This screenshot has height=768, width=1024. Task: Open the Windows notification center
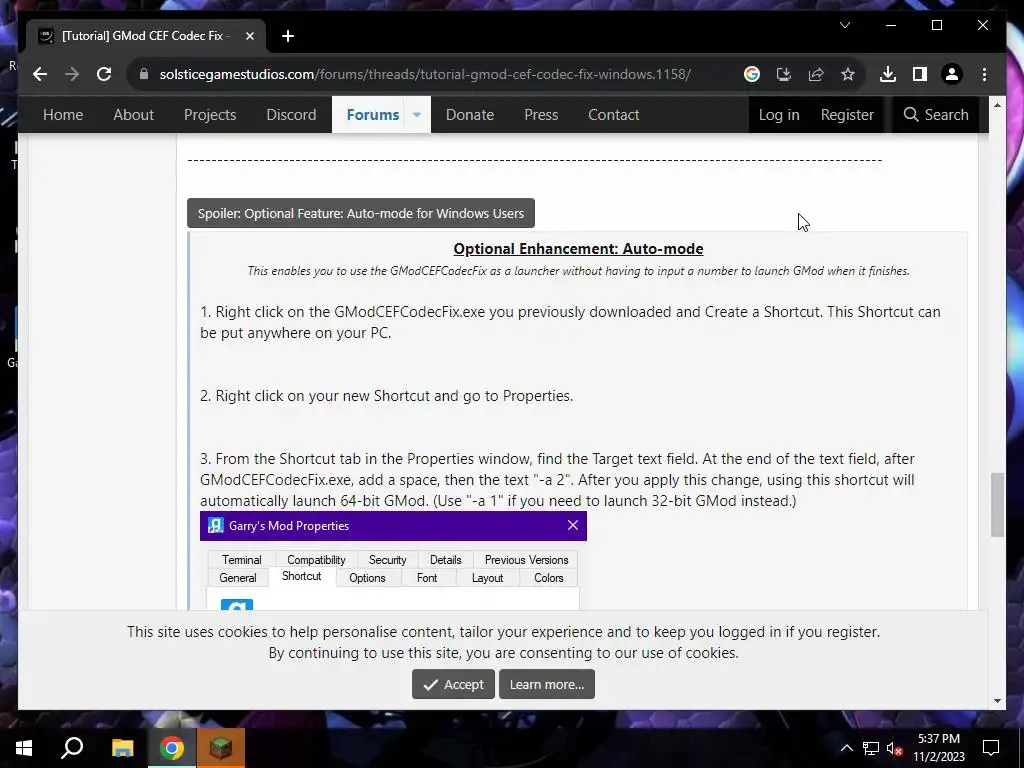tap(991, 748)
